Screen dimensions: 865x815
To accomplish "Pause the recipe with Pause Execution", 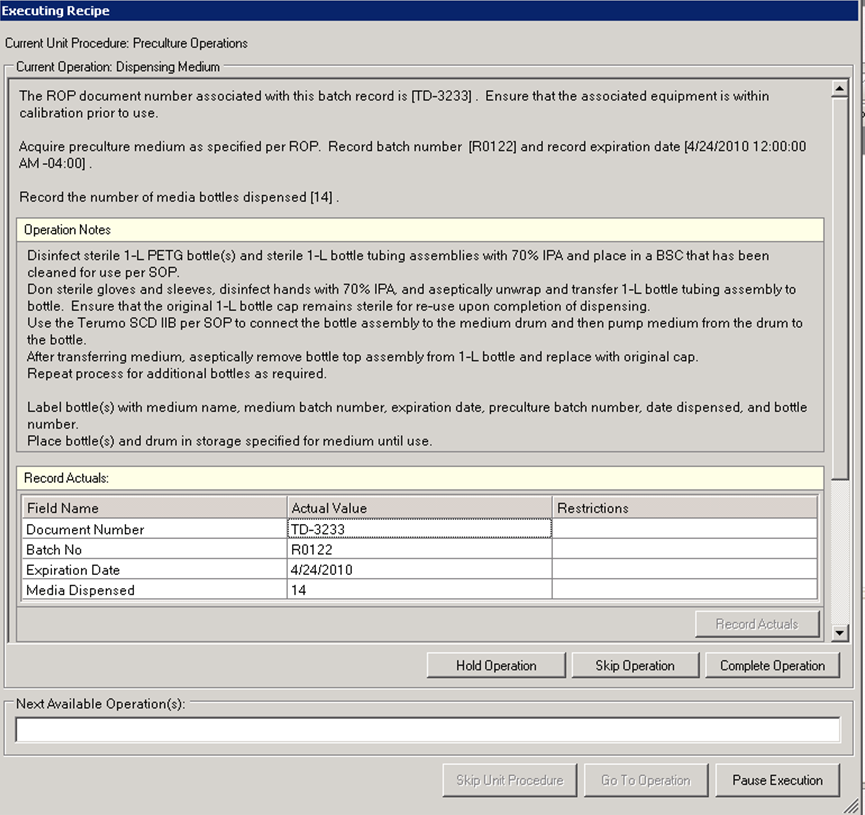I will tap(777, 780).
